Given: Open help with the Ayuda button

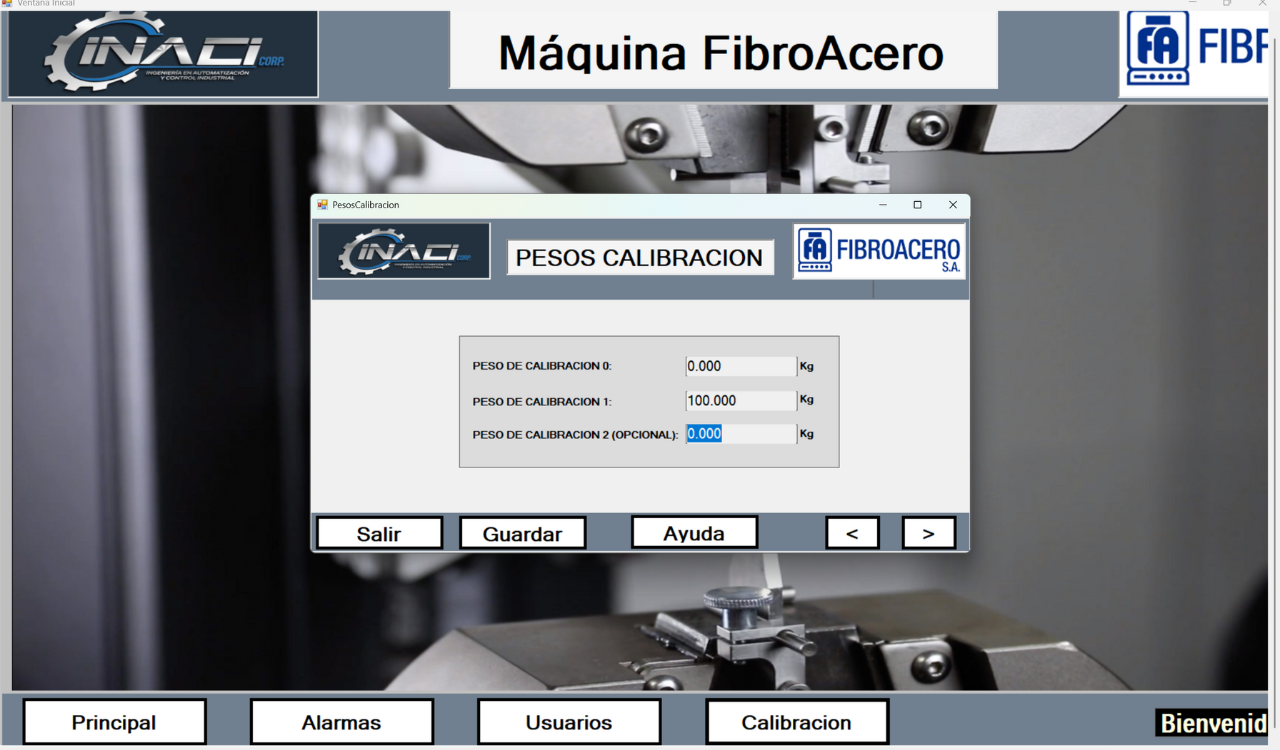Looking at the screenshot, I should tap(694, 532).
